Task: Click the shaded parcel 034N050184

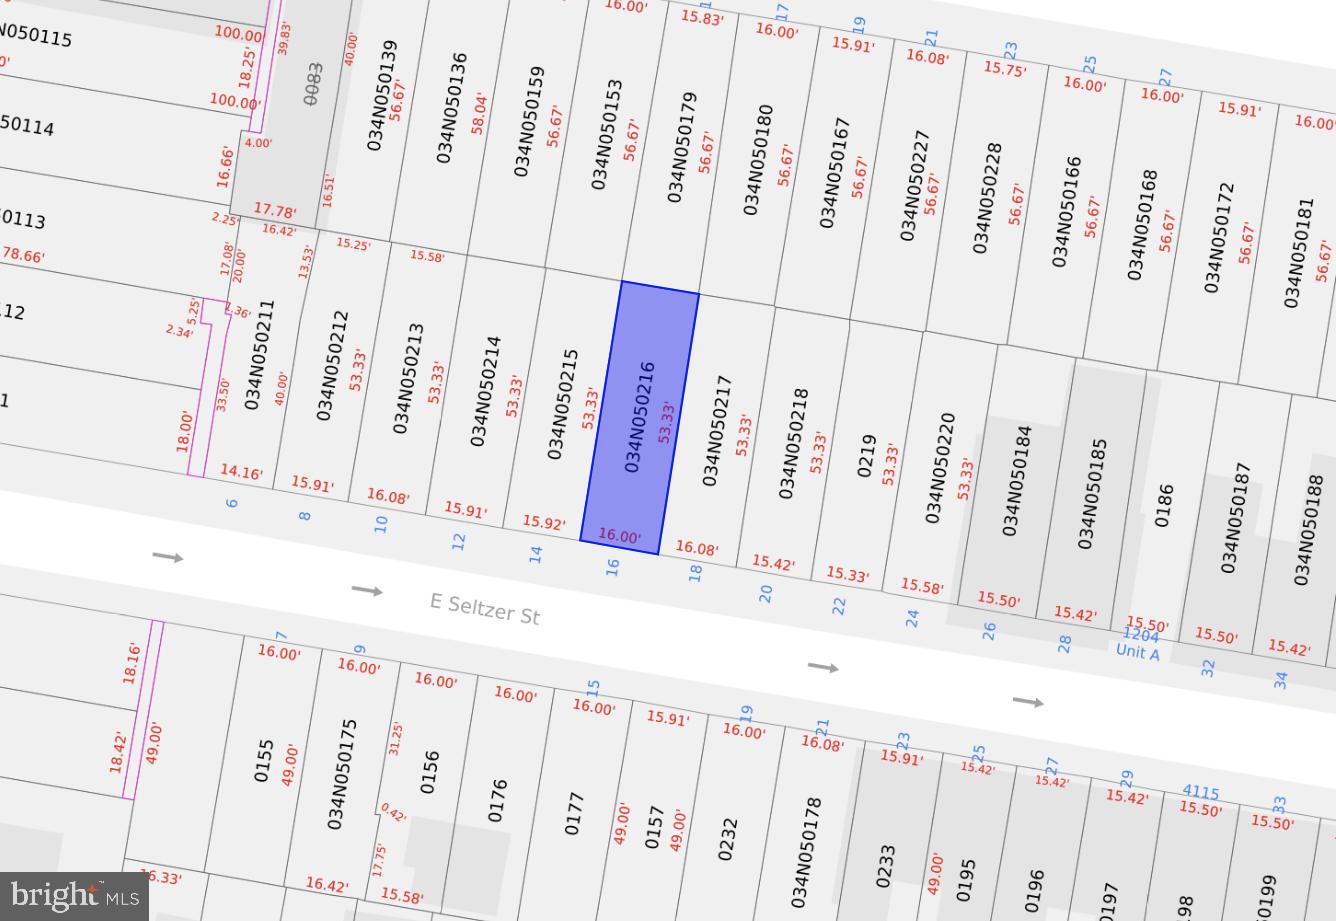Action: [1015, 480]
